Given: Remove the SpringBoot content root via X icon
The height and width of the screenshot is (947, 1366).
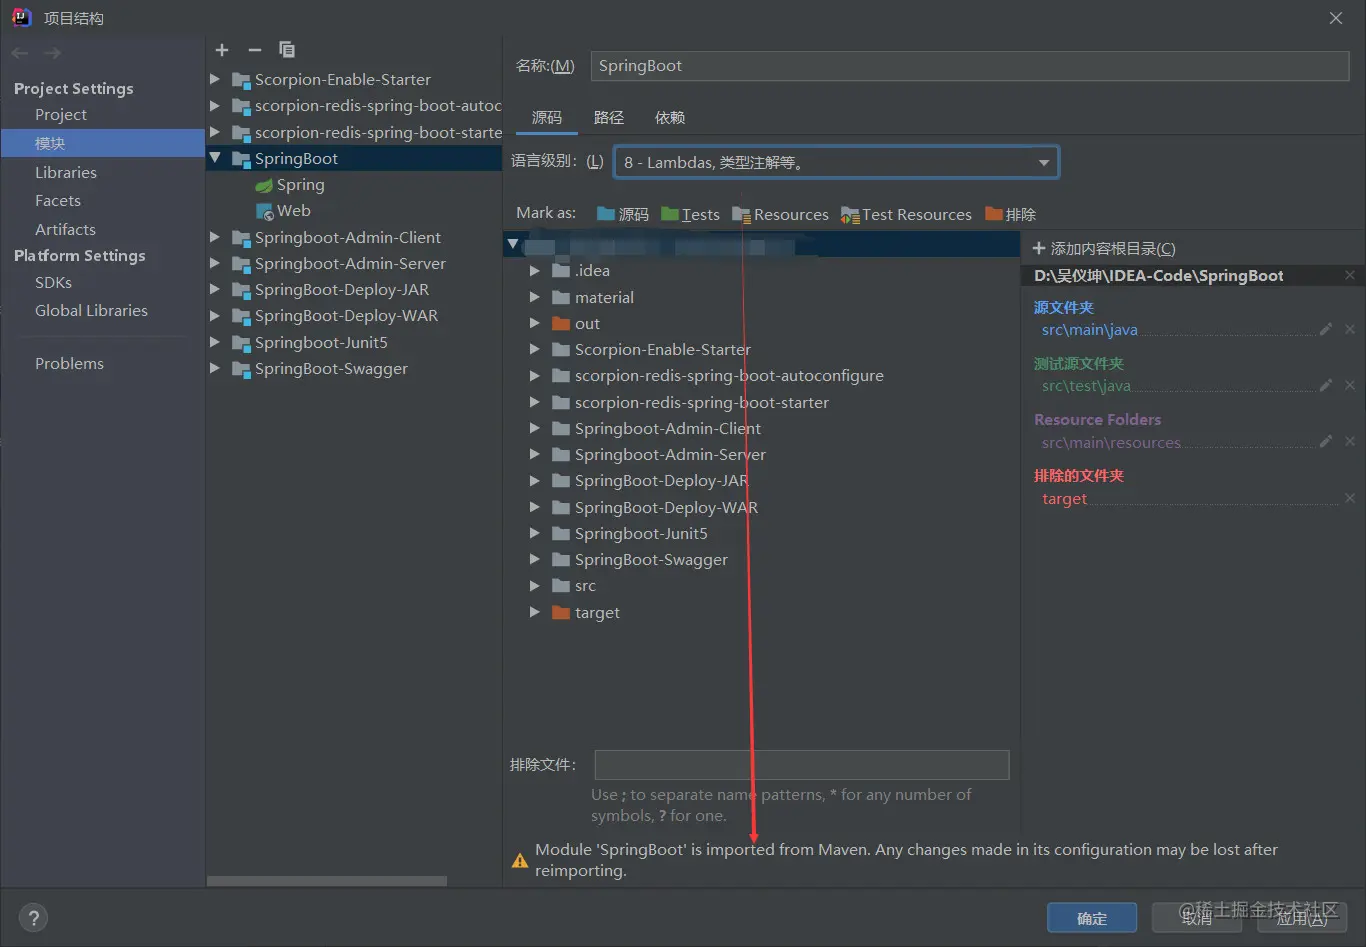Looking at the screenshot, I should pos(1349,274).
